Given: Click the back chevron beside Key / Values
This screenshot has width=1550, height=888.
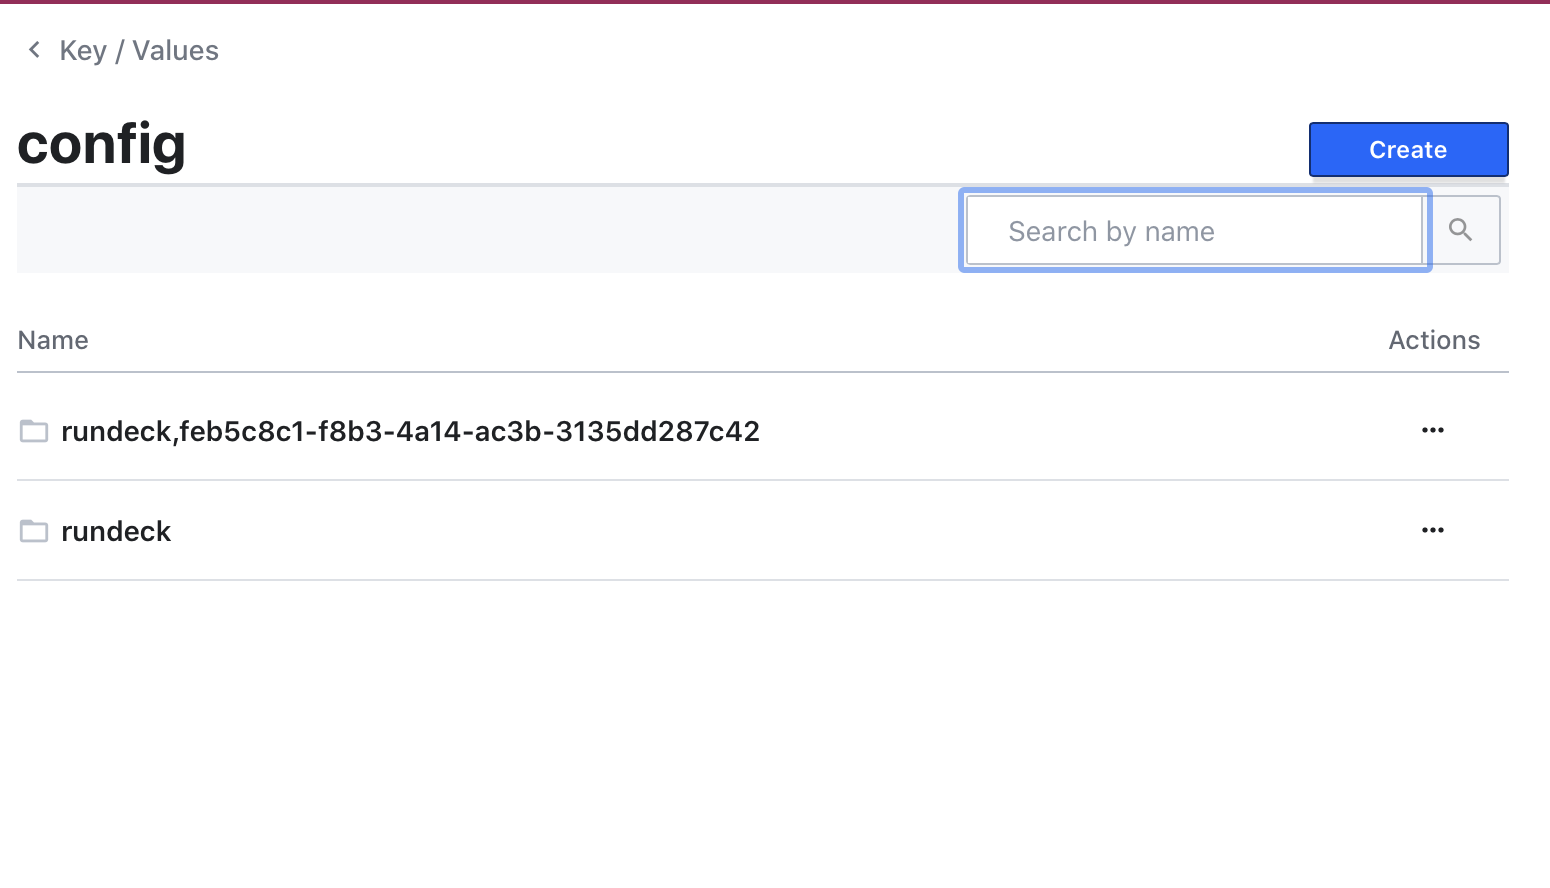Looking at the screenshot, I should (x=34, y=50).
